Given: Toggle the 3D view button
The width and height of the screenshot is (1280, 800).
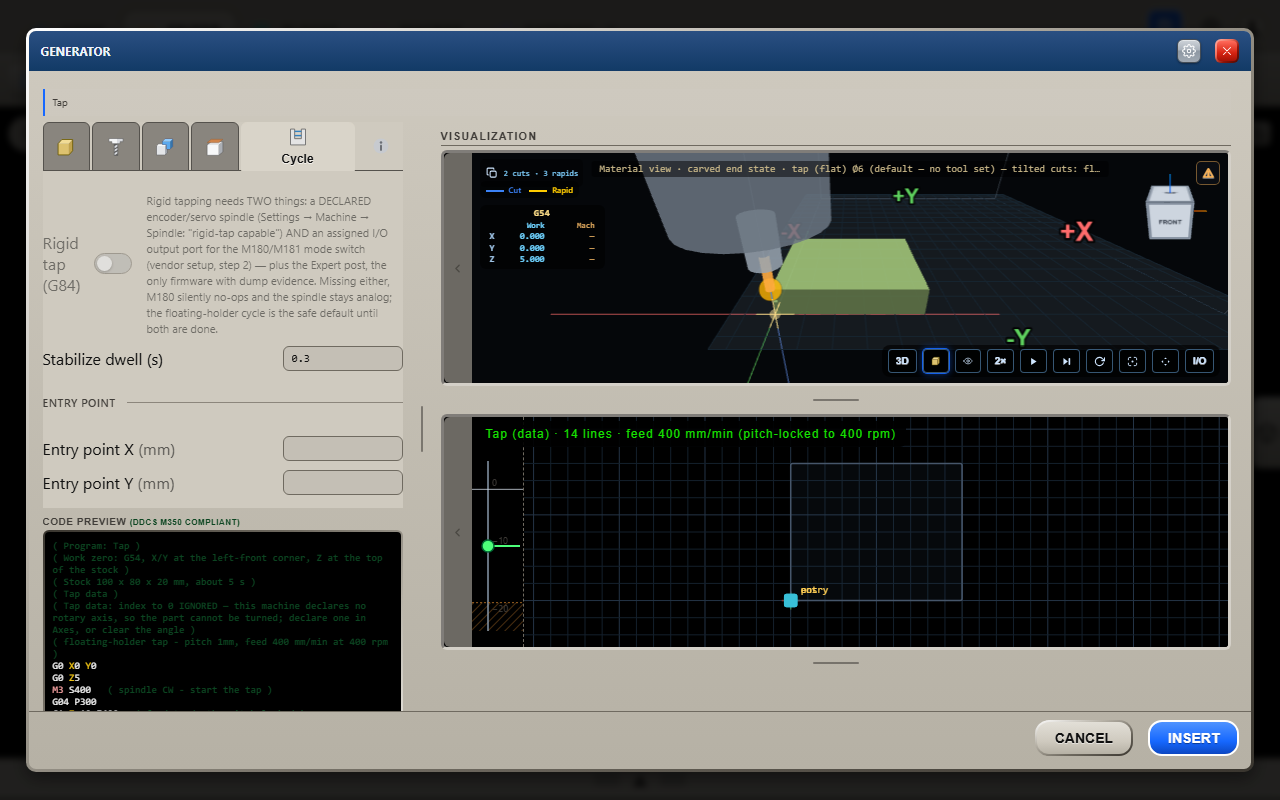Looking at the screenshot, I should pyautogui.click(x=902, y=361).
